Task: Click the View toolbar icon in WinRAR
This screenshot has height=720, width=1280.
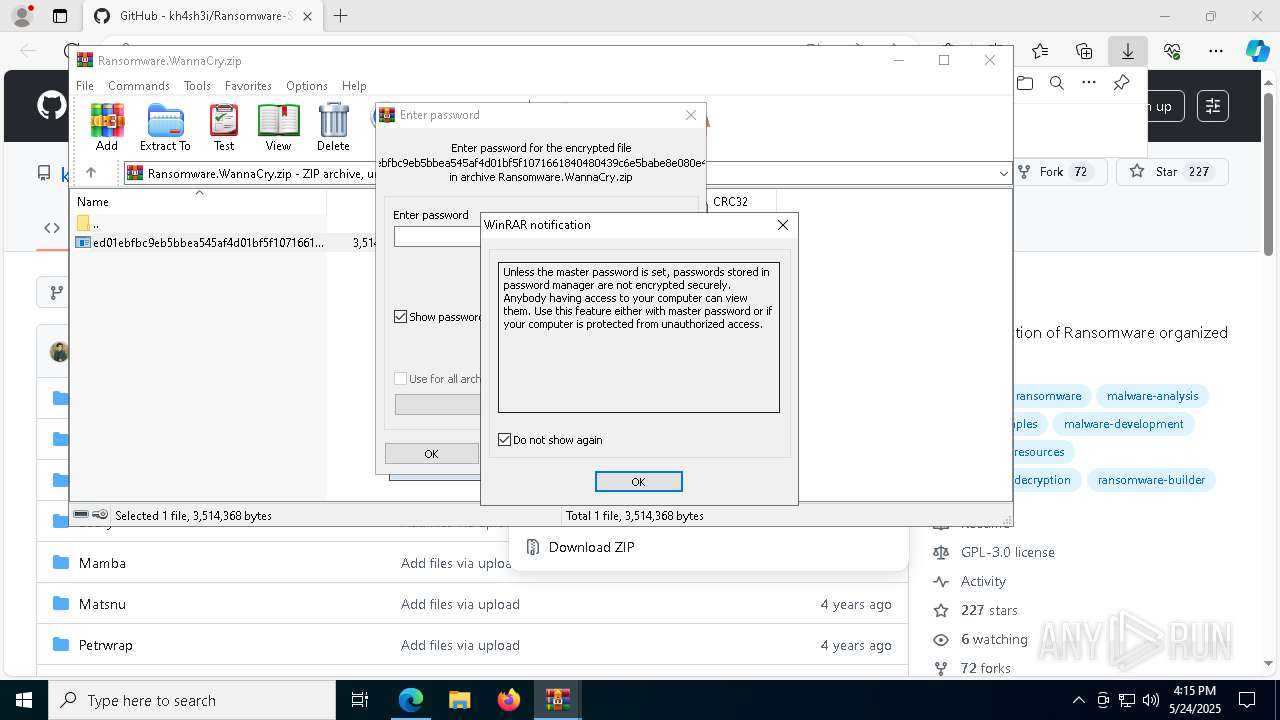Action: click(278, 127)
